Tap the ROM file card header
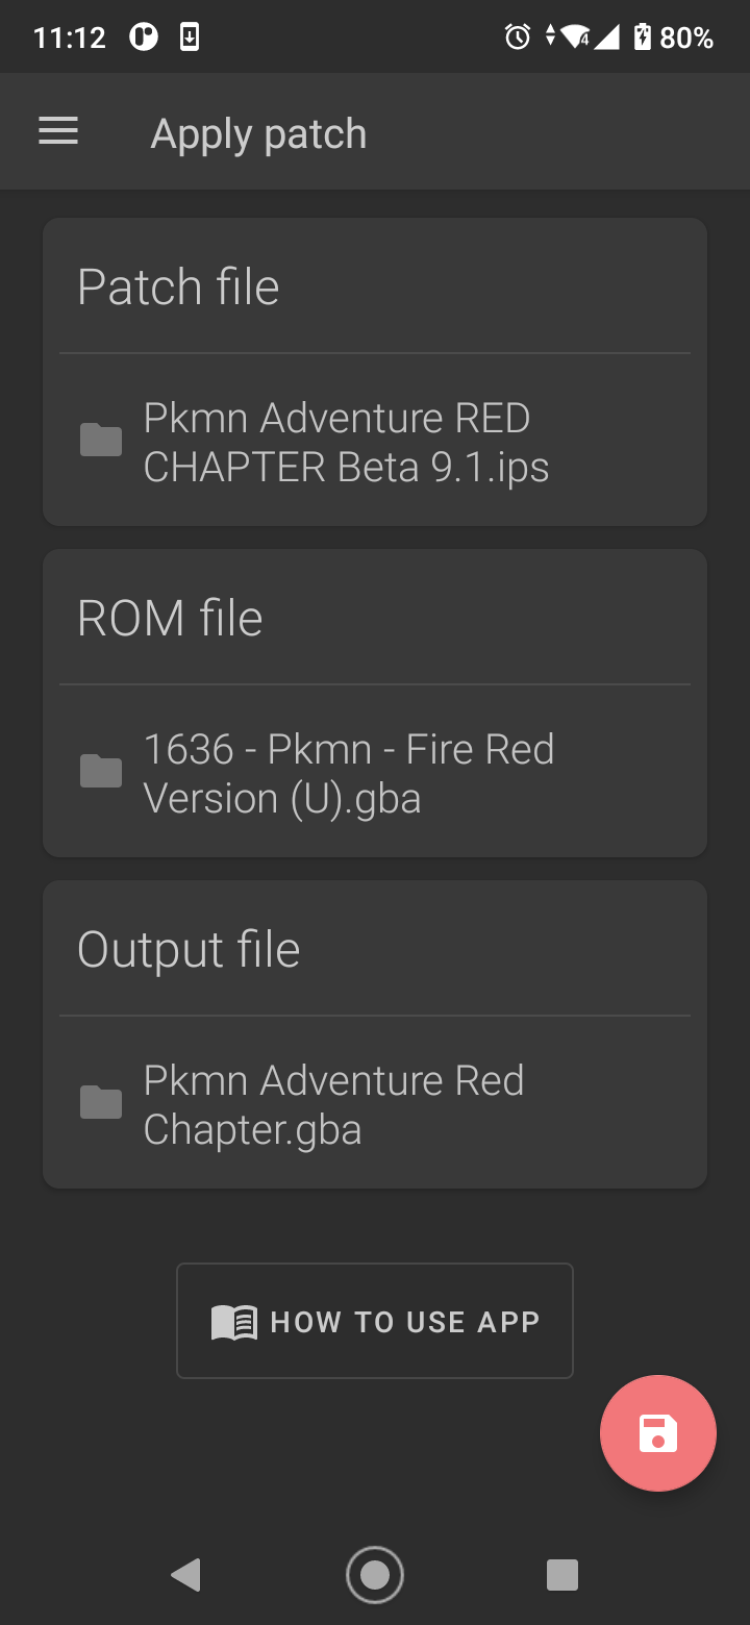This screenshot has height=1625, width=750. coord(170,618)
